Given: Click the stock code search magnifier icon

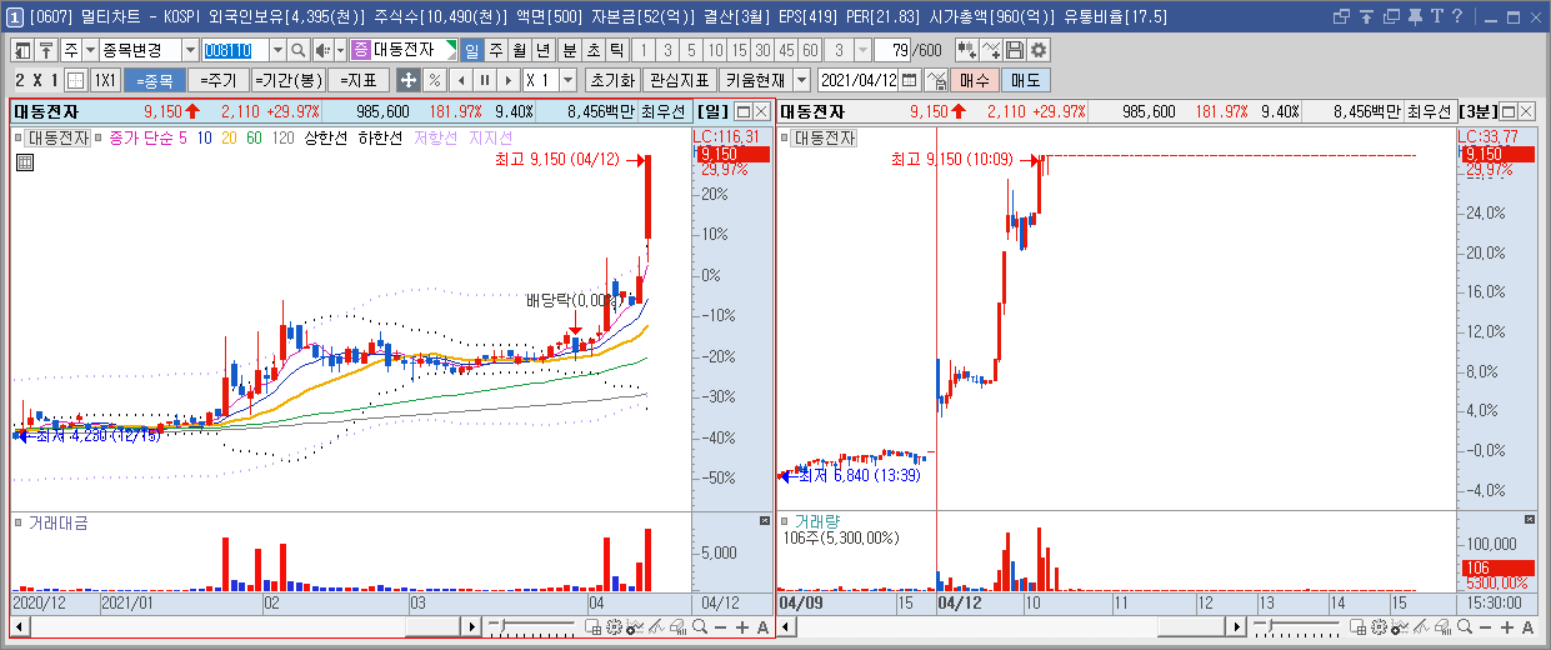Looking at the screenshot, I should (x=297, y=50).
